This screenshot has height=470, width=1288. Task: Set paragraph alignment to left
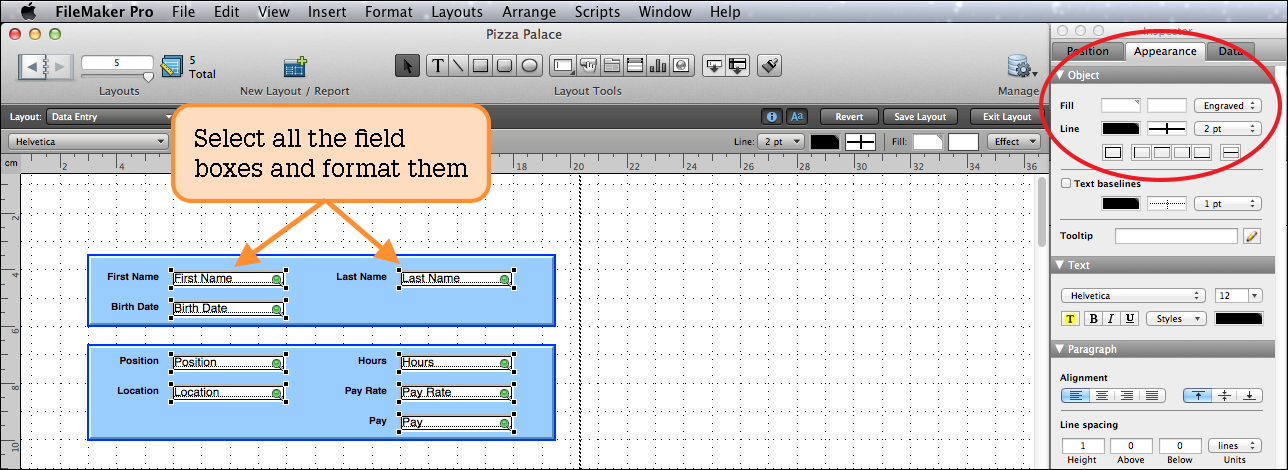point(1075,396)
